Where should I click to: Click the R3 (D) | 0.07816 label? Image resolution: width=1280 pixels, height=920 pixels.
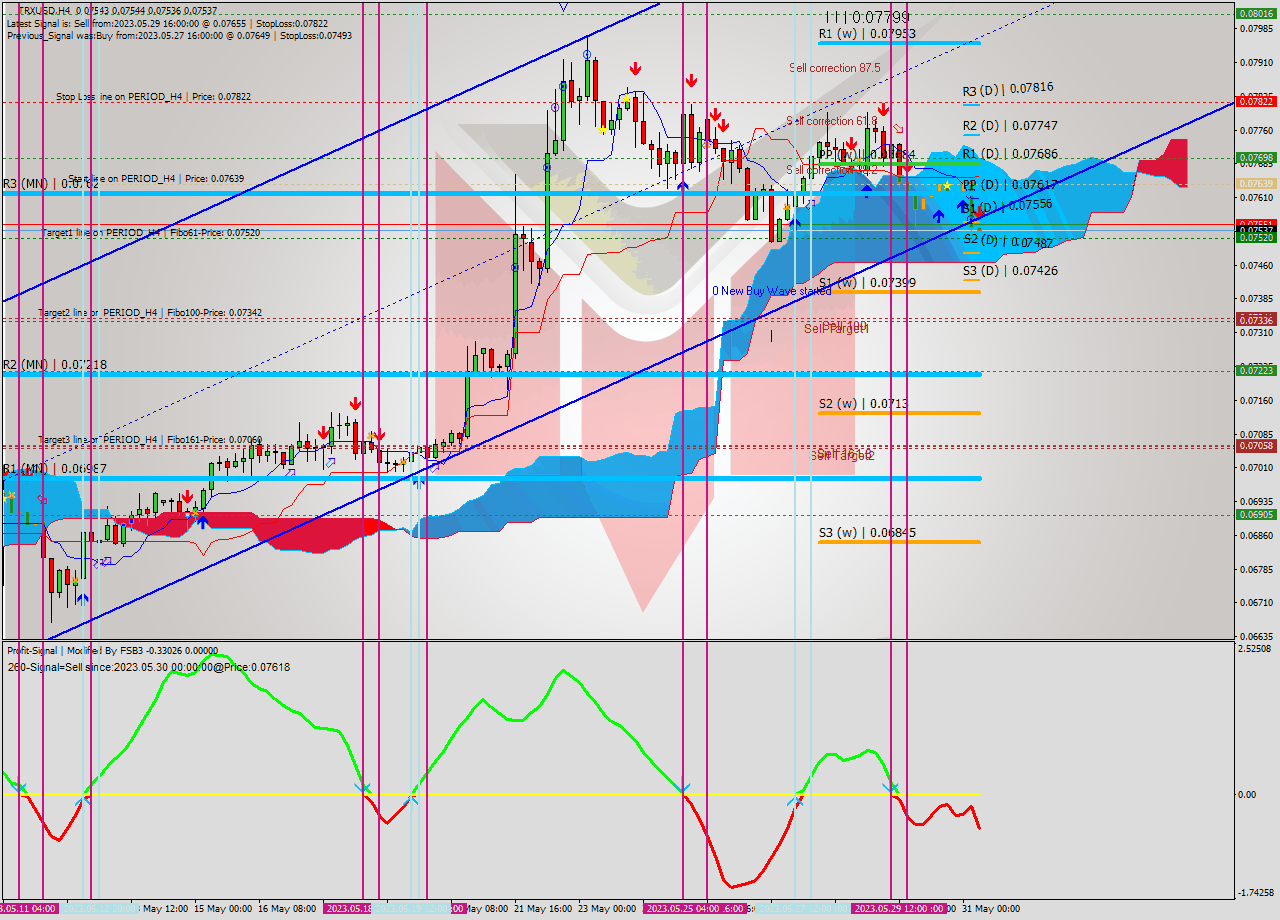[x=1009, y=88]
